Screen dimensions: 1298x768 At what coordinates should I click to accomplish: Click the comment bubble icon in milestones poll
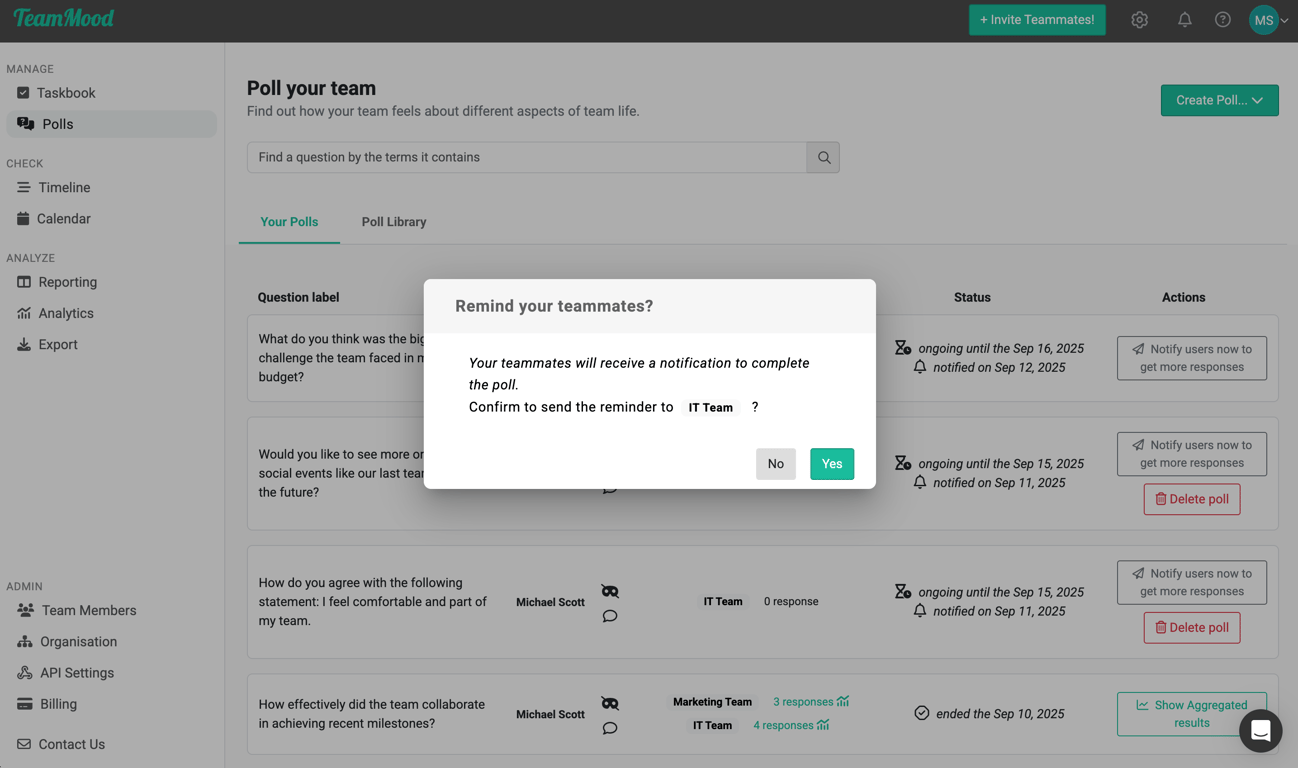click(610, 728)
